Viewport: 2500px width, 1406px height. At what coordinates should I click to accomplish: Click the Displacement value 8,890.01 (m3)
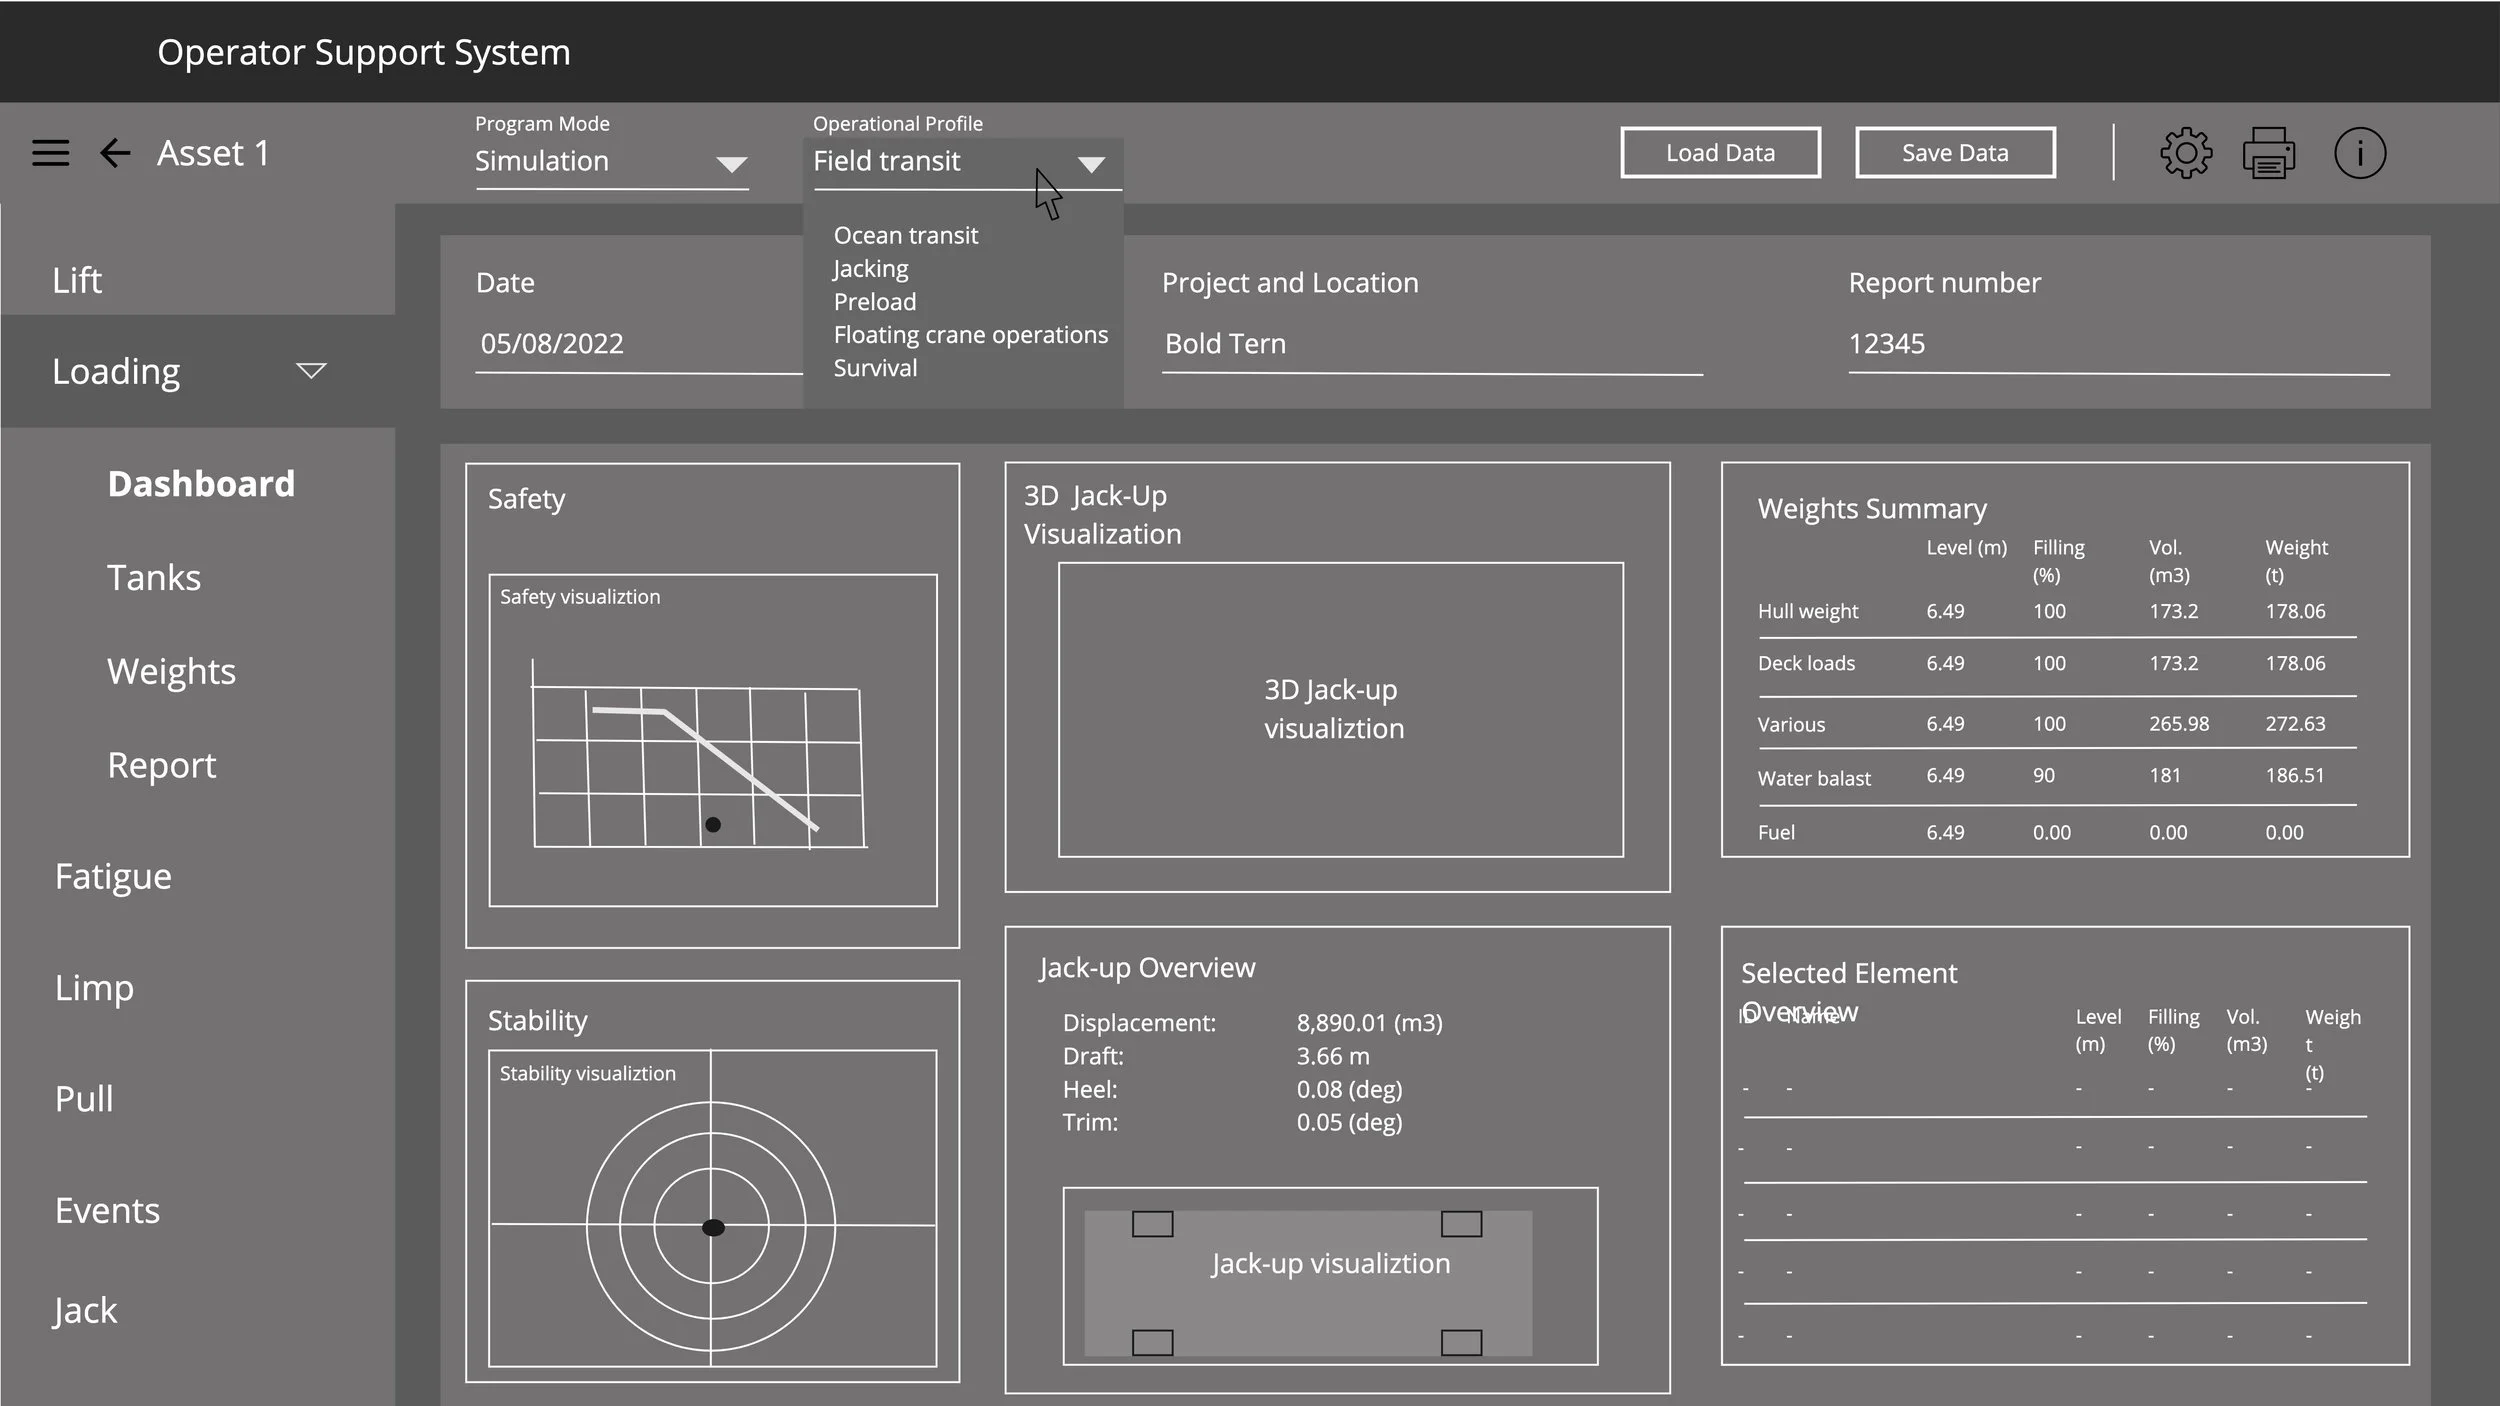[x=1369, y=1023]
